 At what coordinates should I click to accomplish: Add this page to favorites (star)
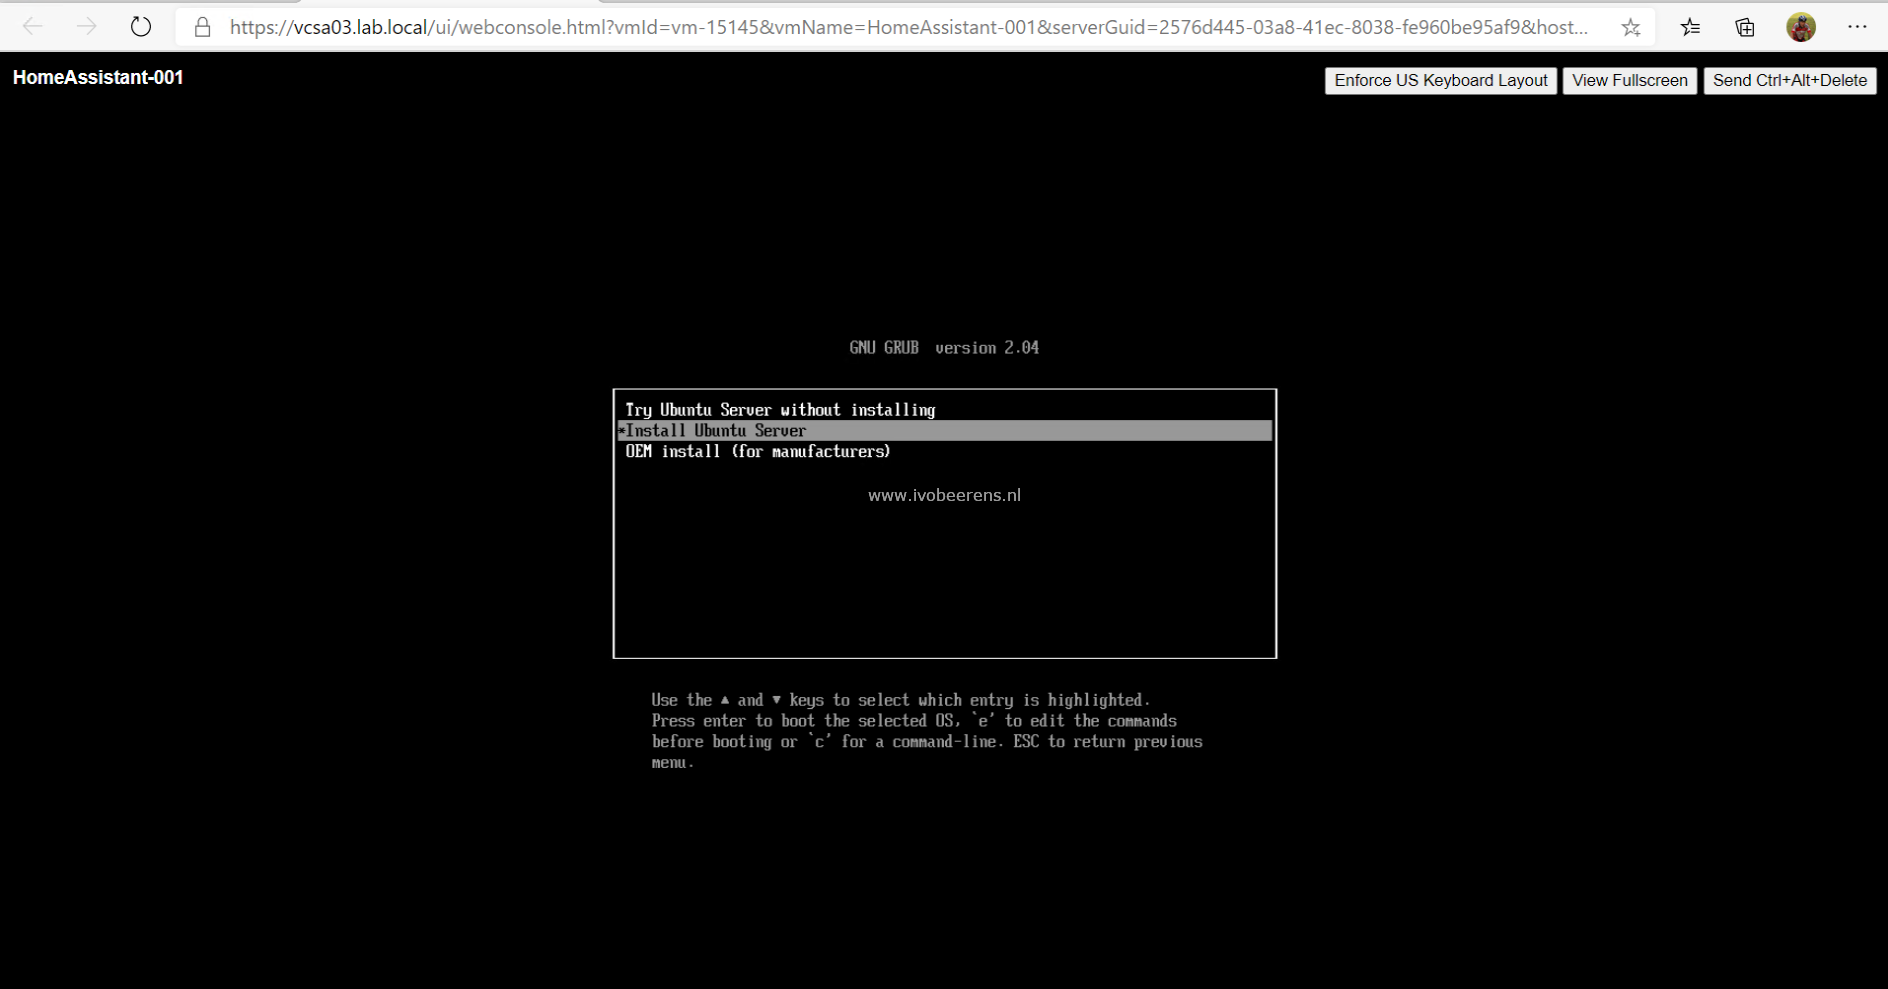(x=1631, y=28)
